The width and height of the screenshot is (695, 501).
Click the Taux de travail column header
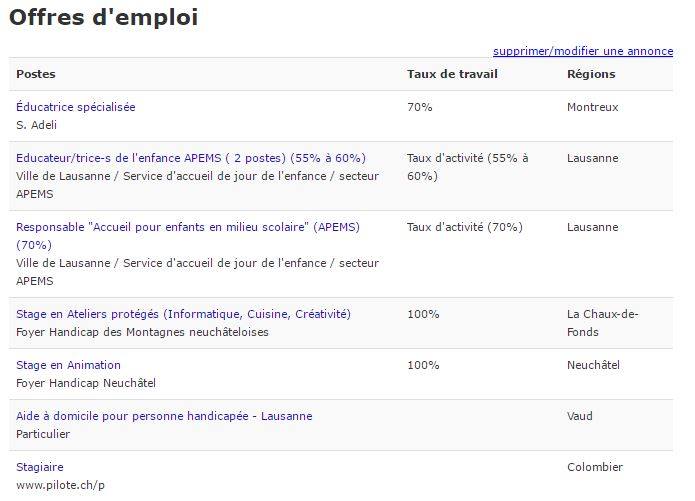point(453,74)
